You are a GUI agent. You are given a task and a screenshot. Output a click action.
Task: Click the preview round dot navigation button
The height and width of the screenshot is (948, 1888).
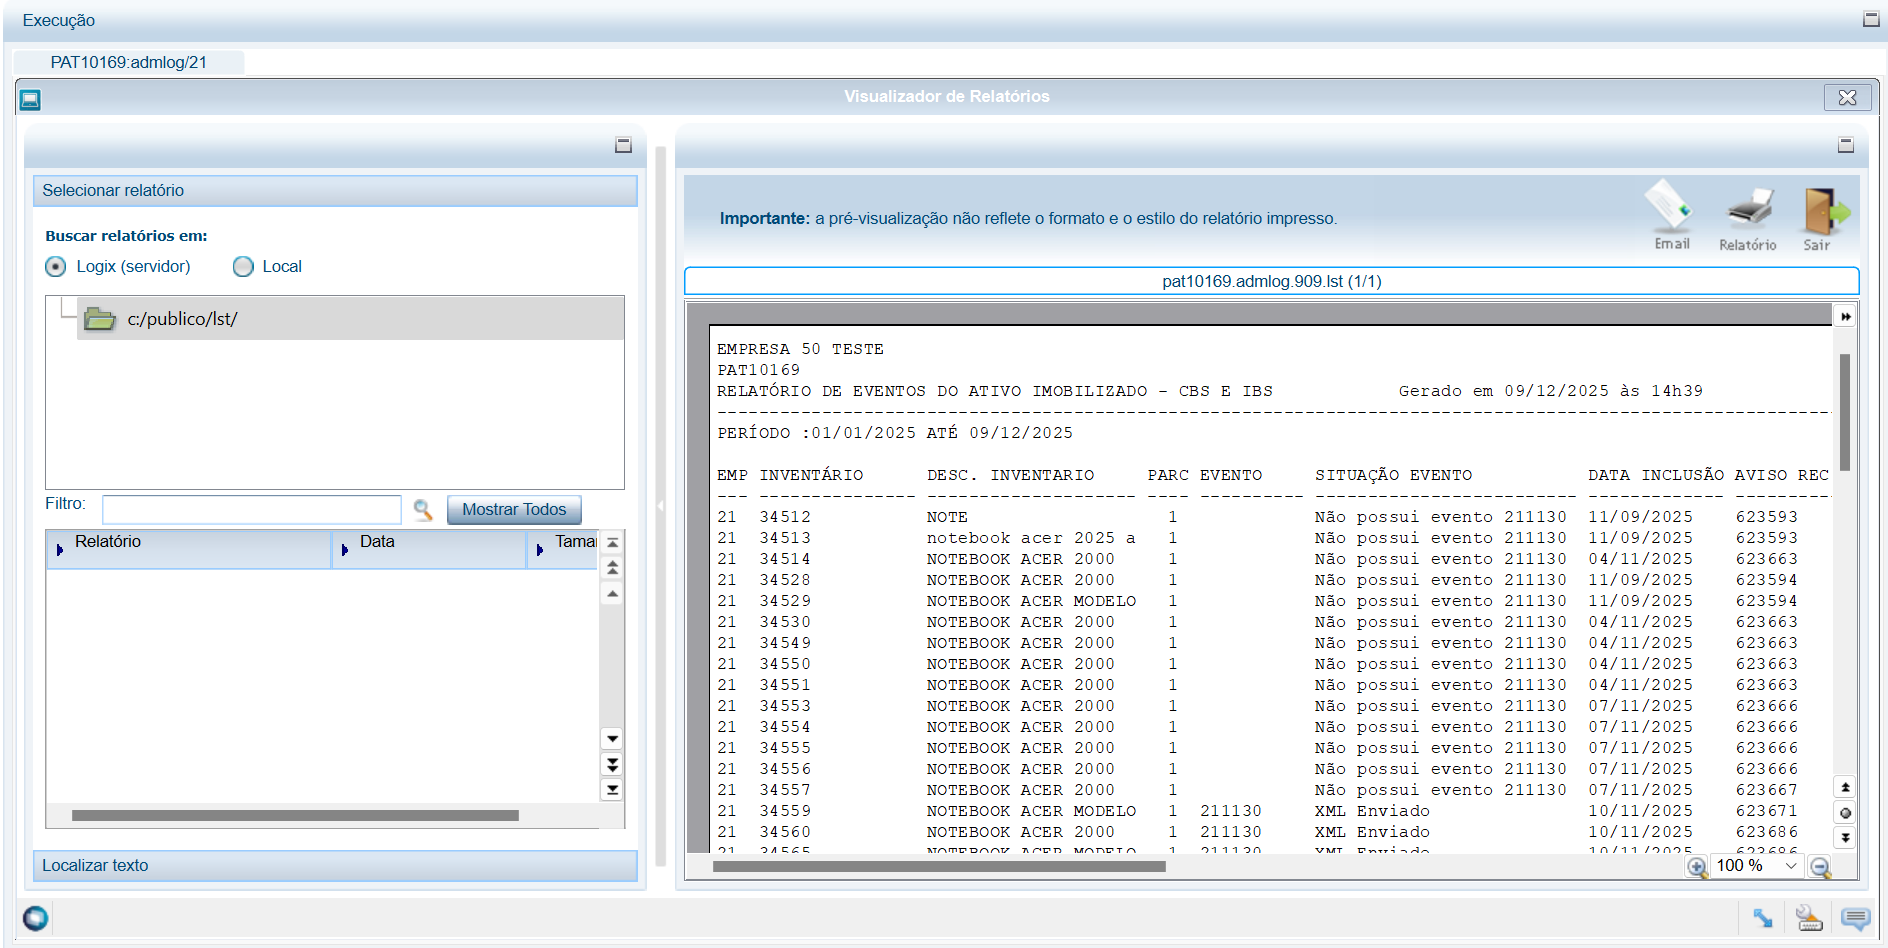[x=1845, y=813]
